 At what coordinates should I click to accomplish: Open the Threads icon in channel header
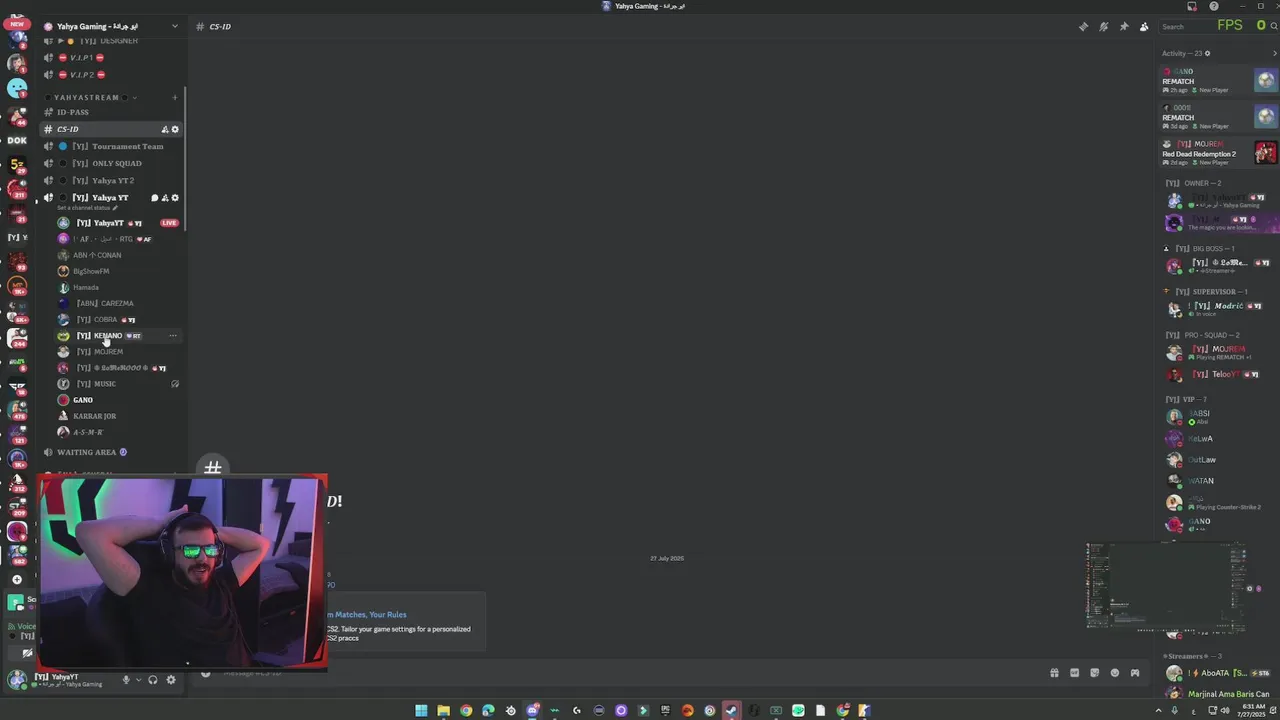pos(1083,27)
